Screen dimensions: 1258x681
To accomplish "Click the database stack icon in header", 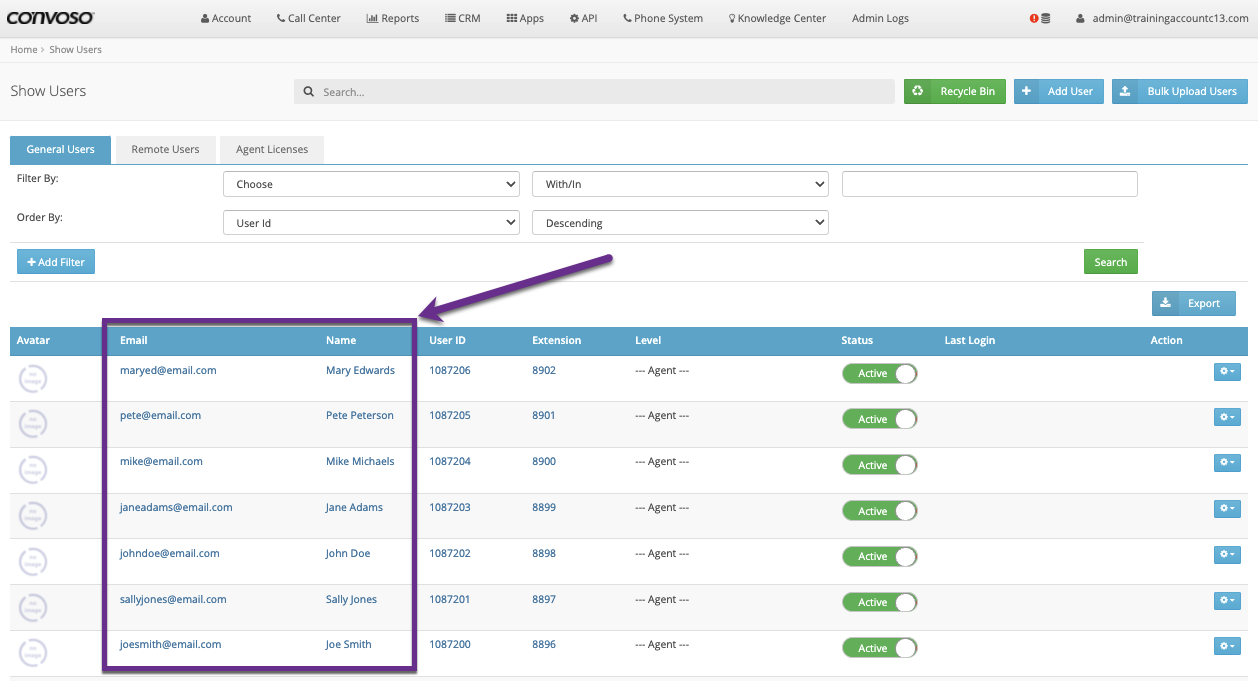I will pyautogui.click(x=1046, y=18).
